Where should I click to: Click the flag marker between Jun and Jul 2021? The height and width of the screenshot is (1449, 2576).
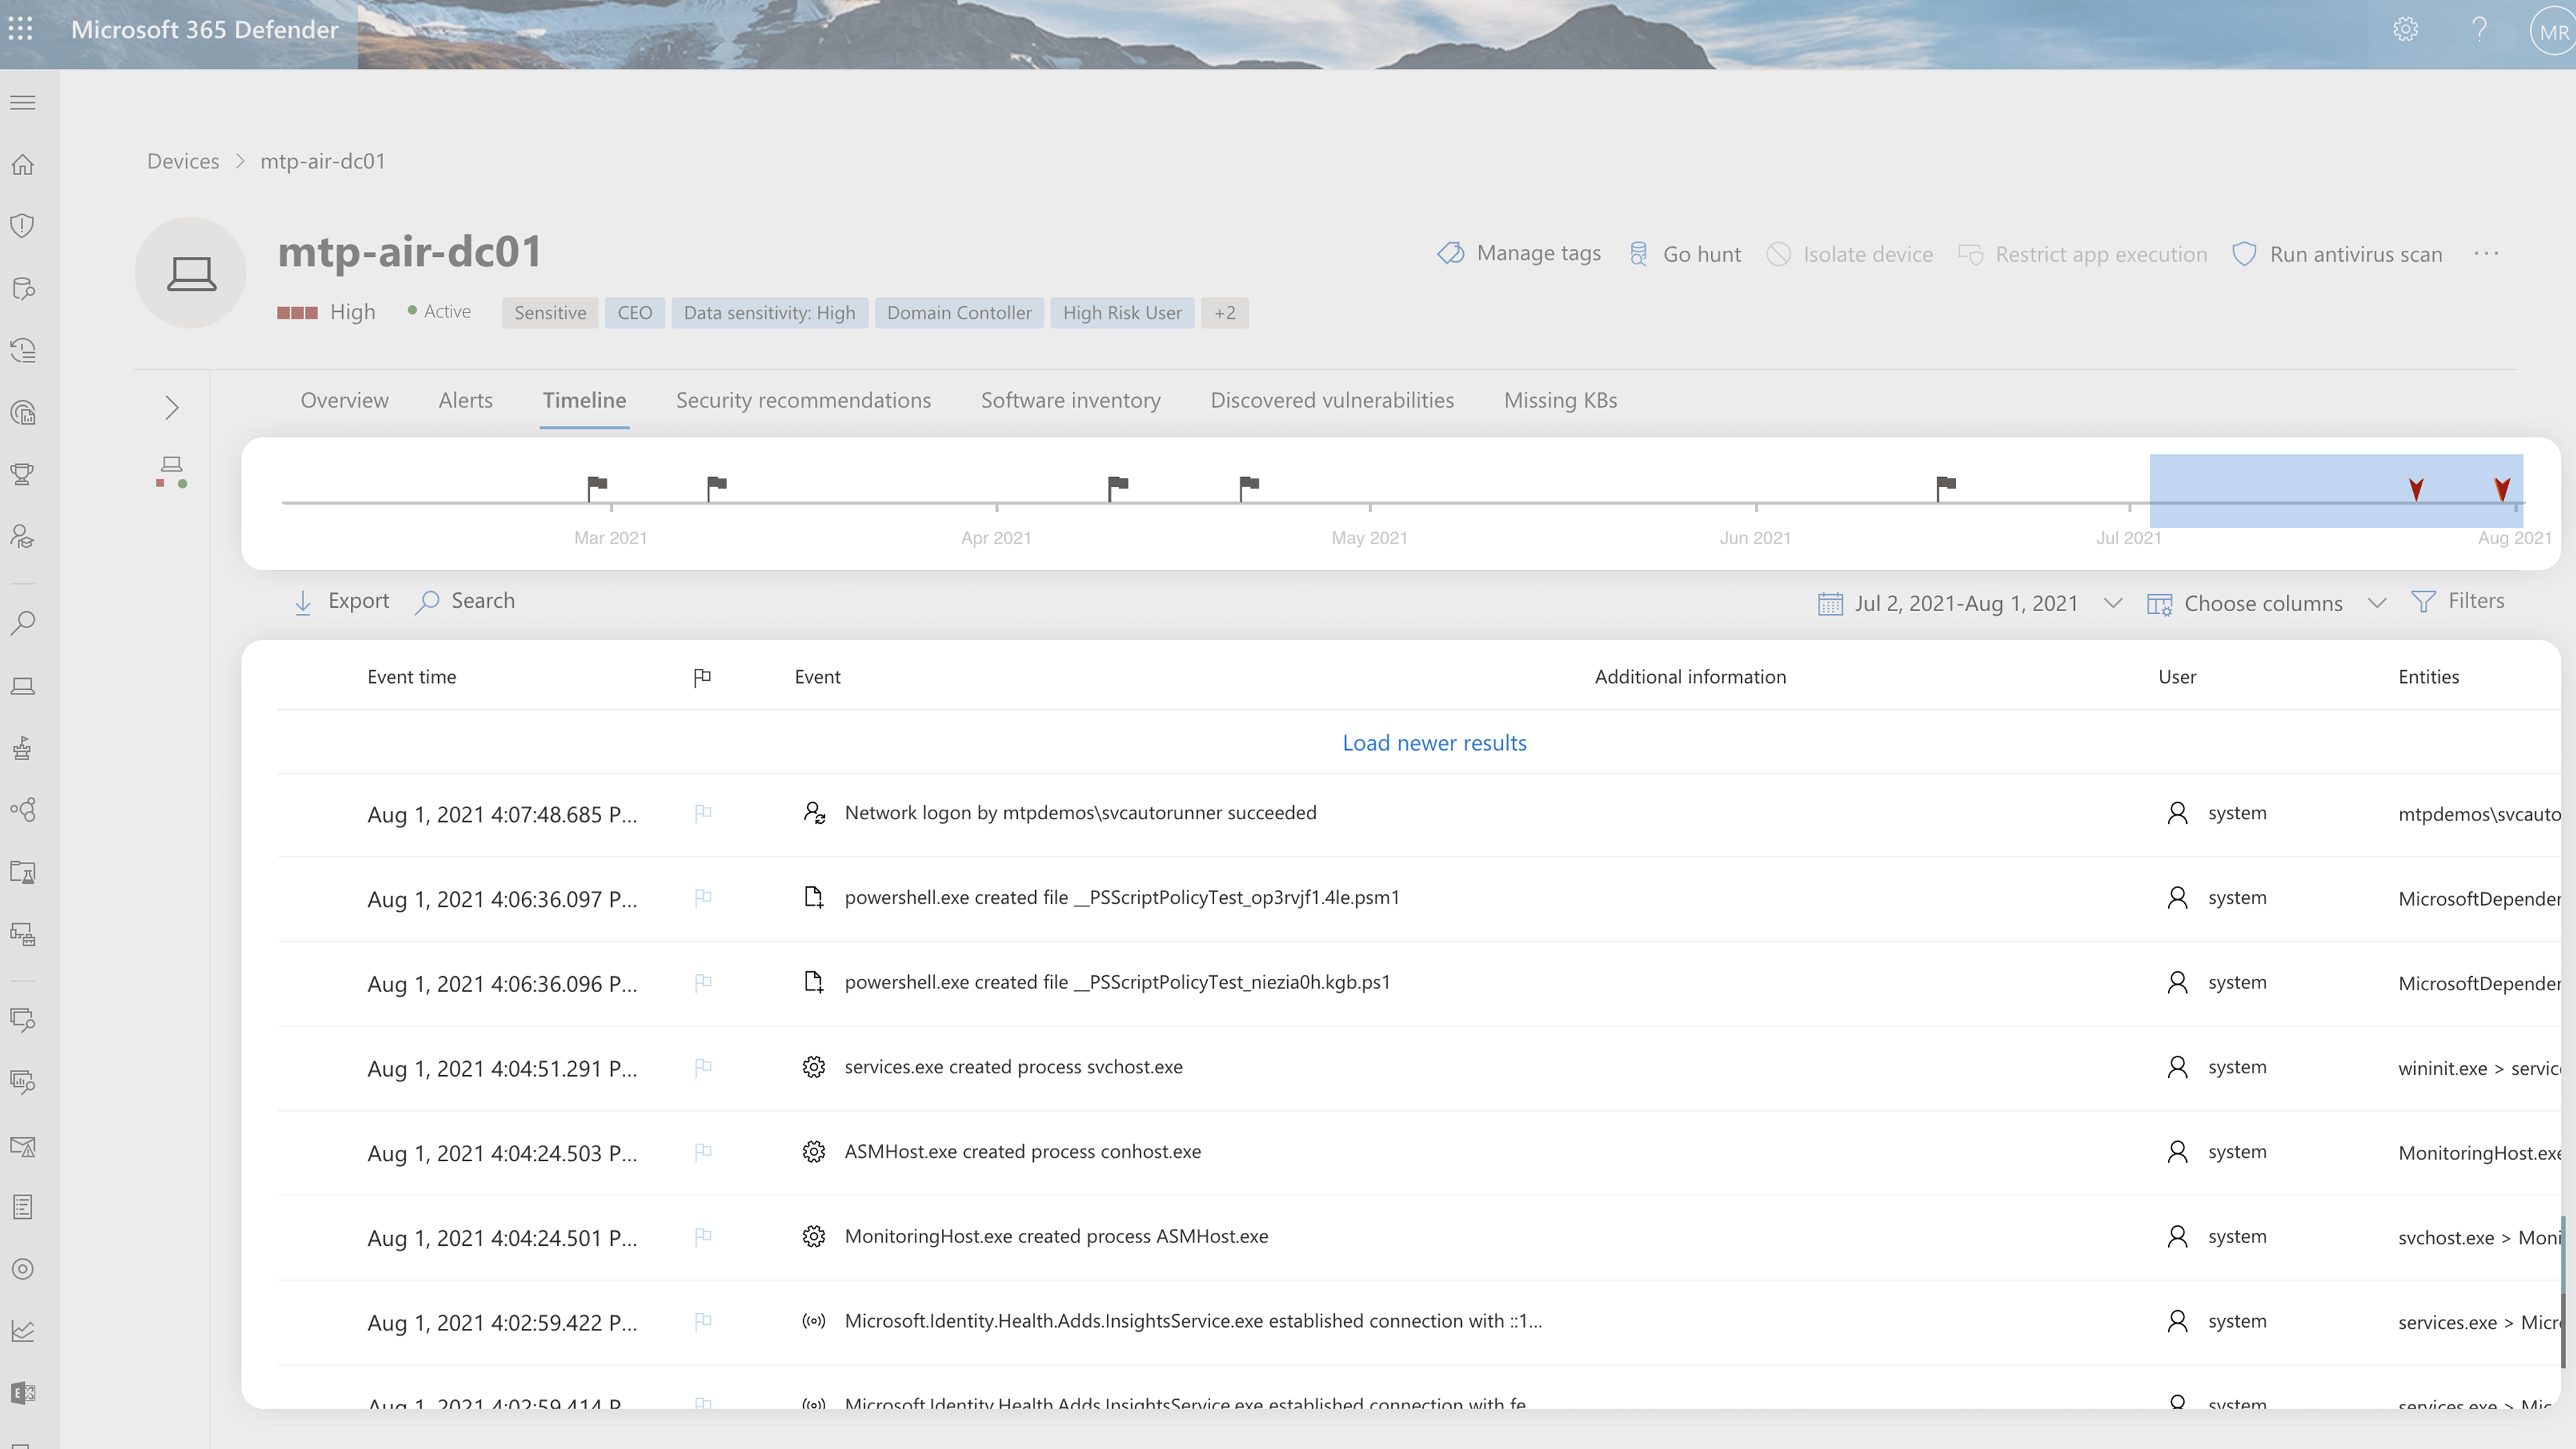(x=1946, y=487)
